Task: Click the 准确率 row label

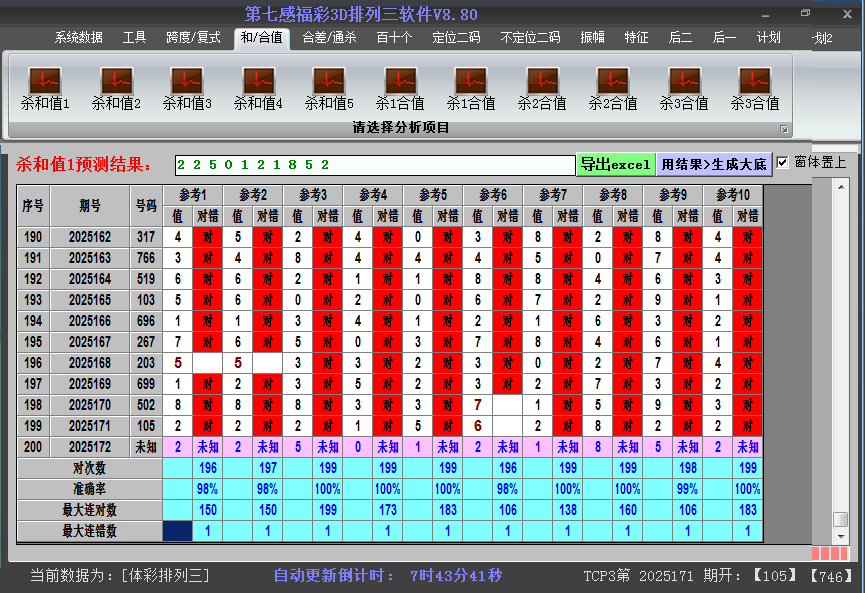Action: tap(89, 489)
